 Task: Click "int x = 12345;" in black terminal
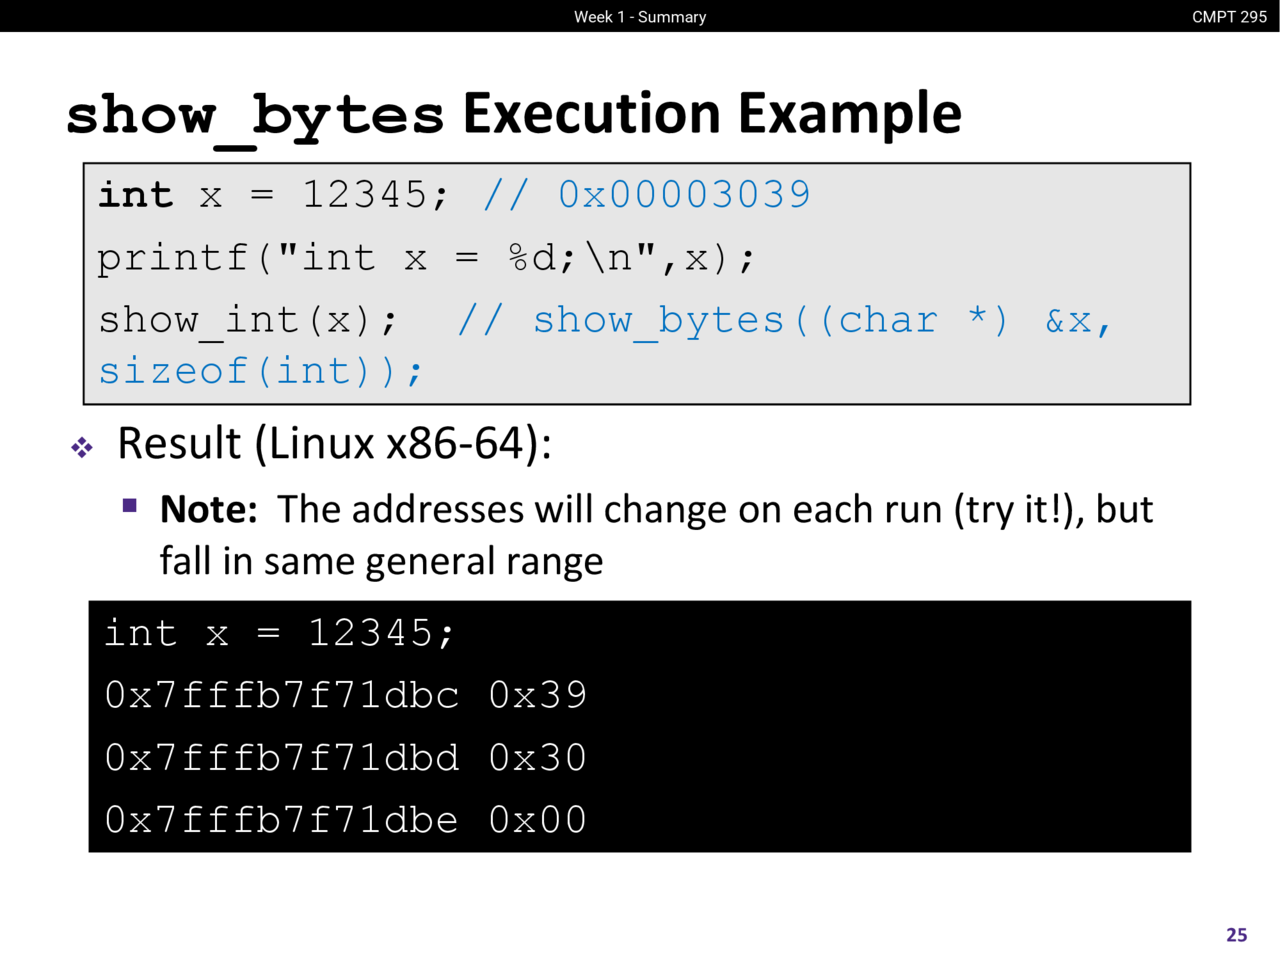[x=279, y=633]
